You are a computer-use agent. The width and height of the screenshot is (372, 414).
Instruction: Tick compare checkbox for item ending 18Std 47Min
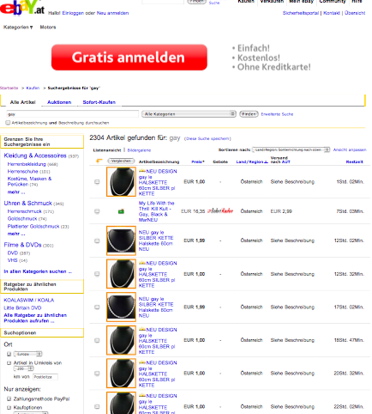pos(97,340)
